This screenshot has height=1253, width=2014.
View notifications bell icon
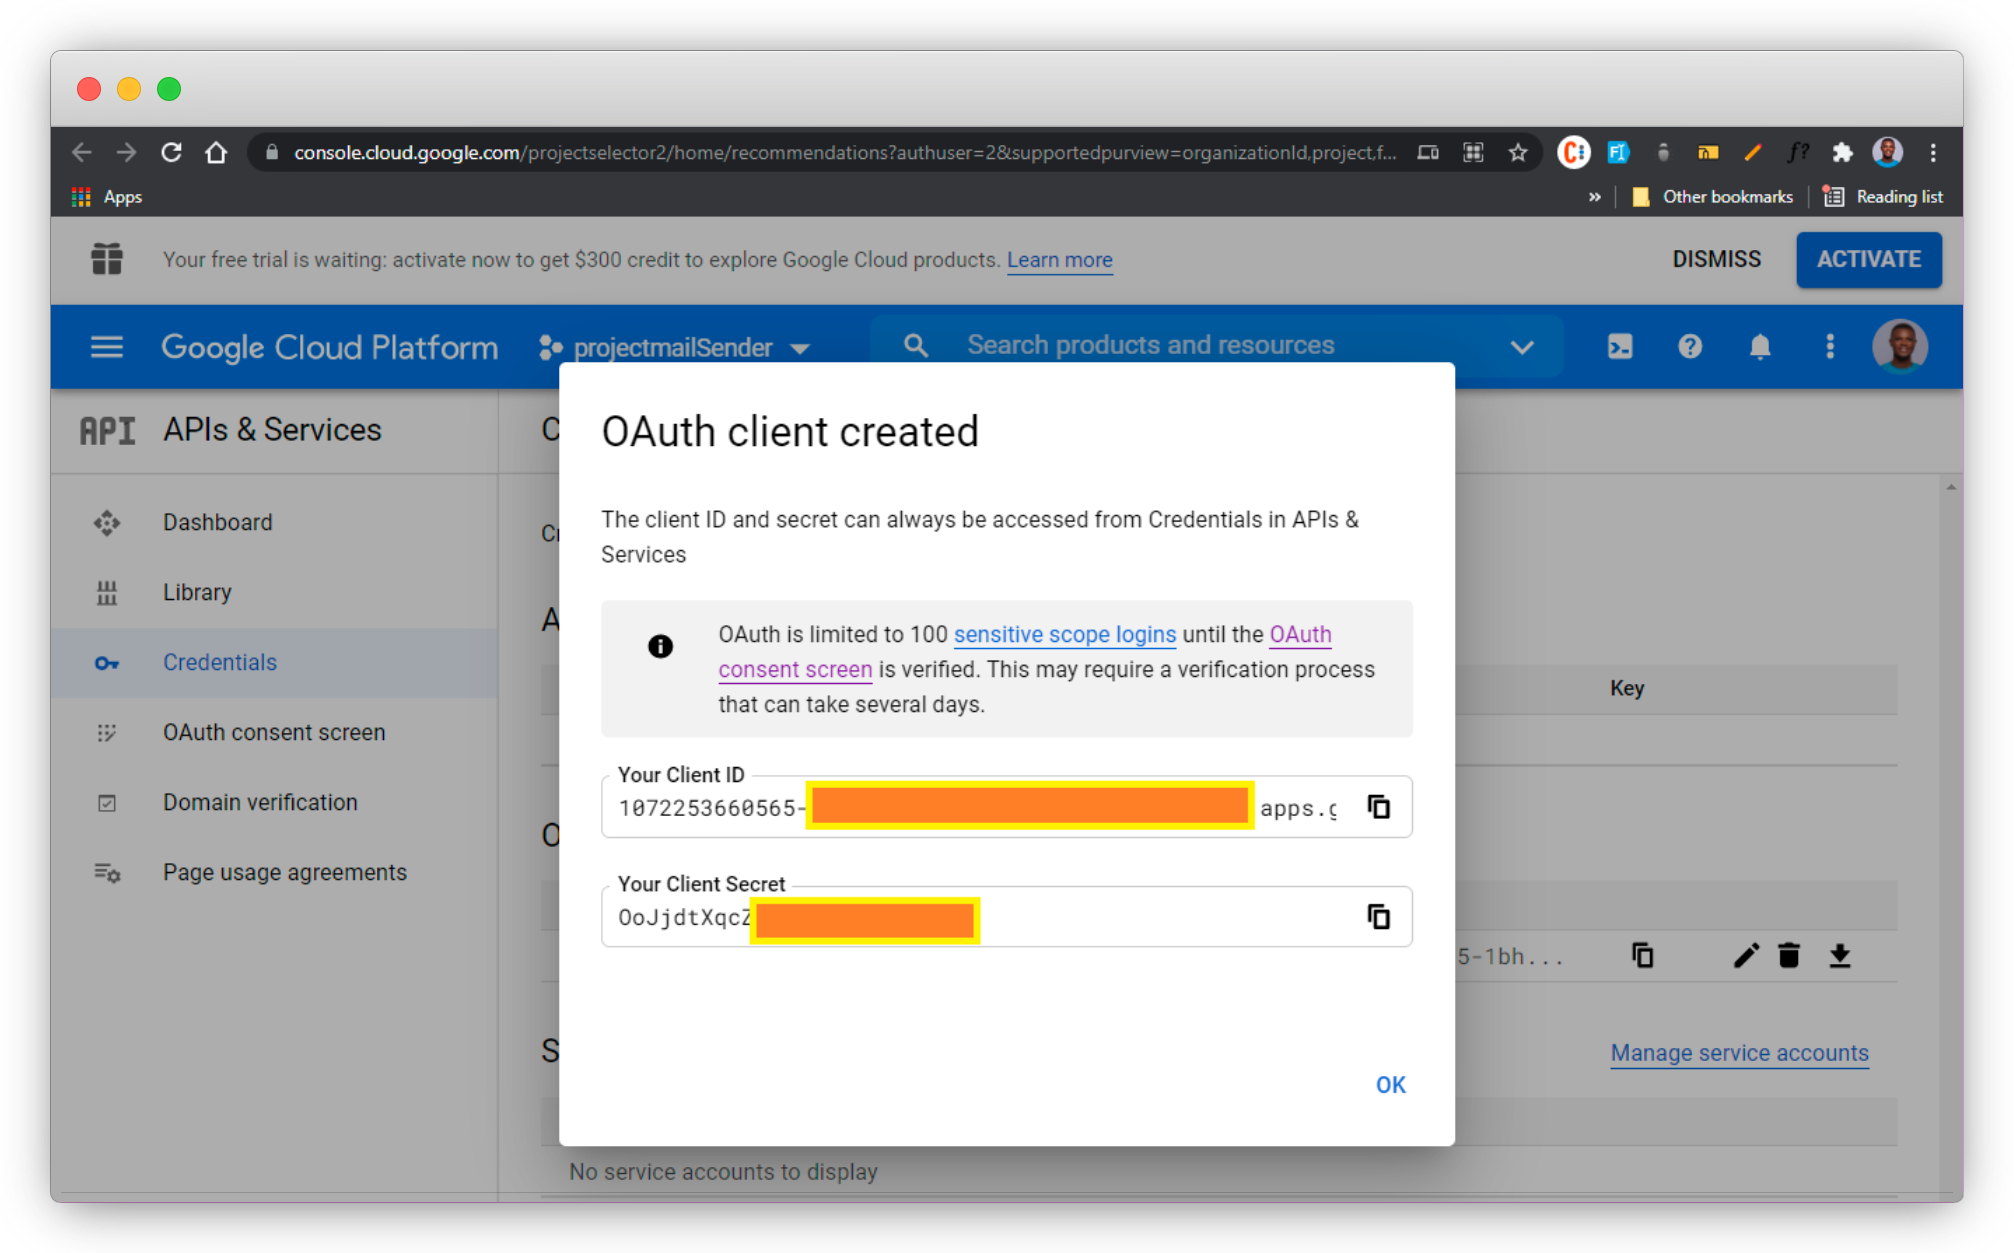tap(1760, 347)
